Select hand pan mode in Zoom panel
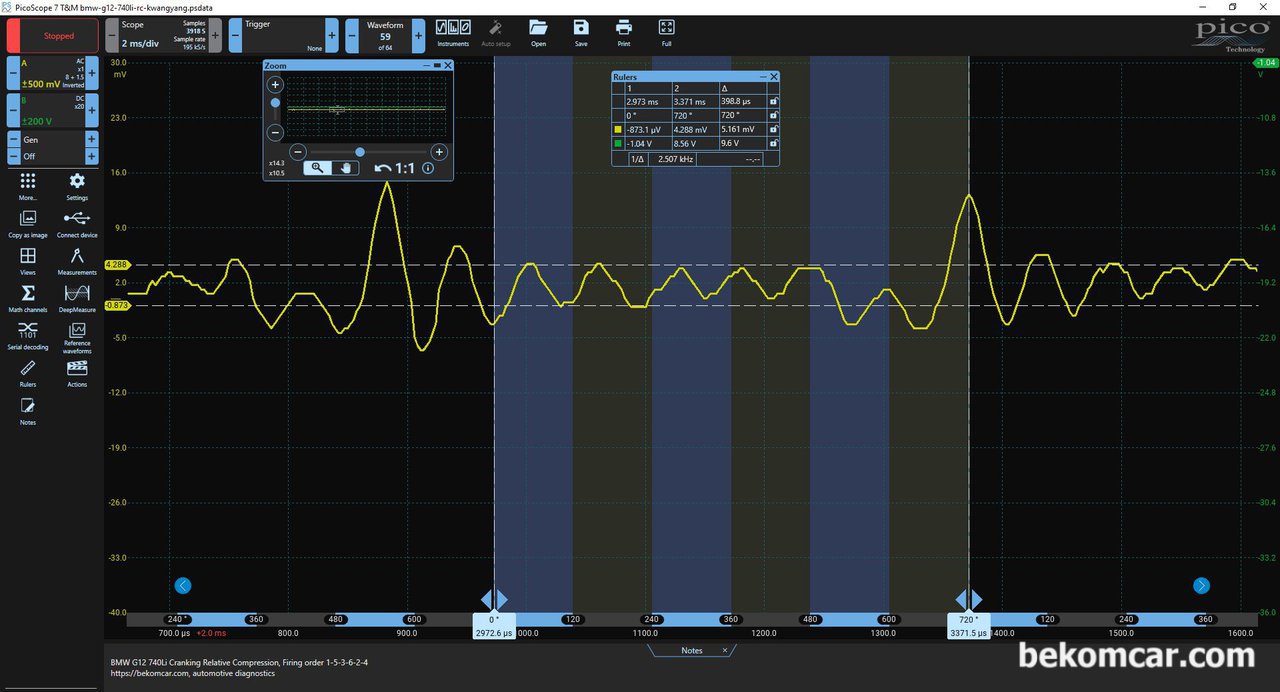Viewport: 1280px width, 692px height. pyautogui.click(x=345, y=168)
